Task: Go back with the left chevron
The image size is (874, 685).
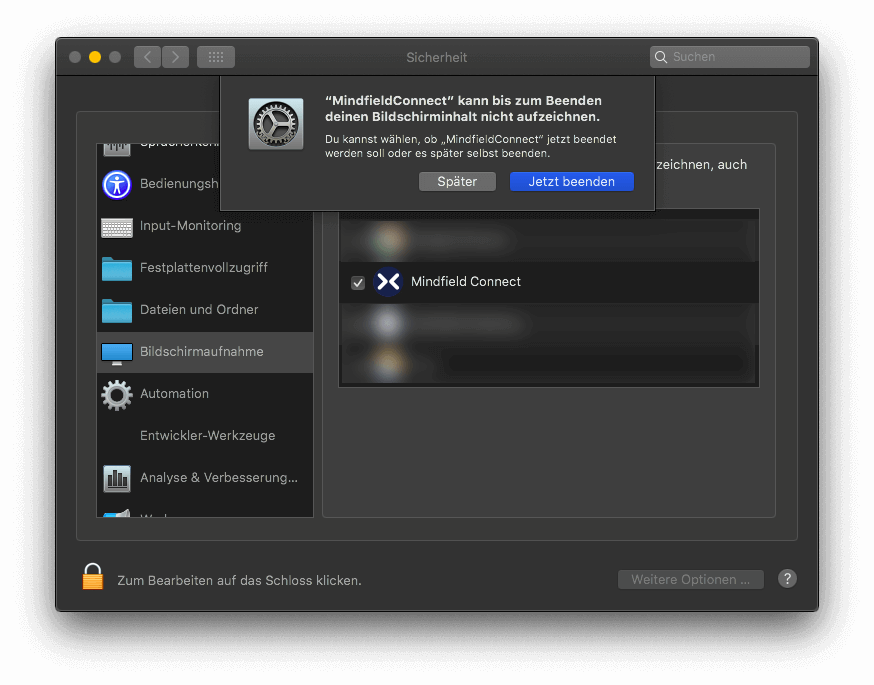Action: (x=148, y=57)
